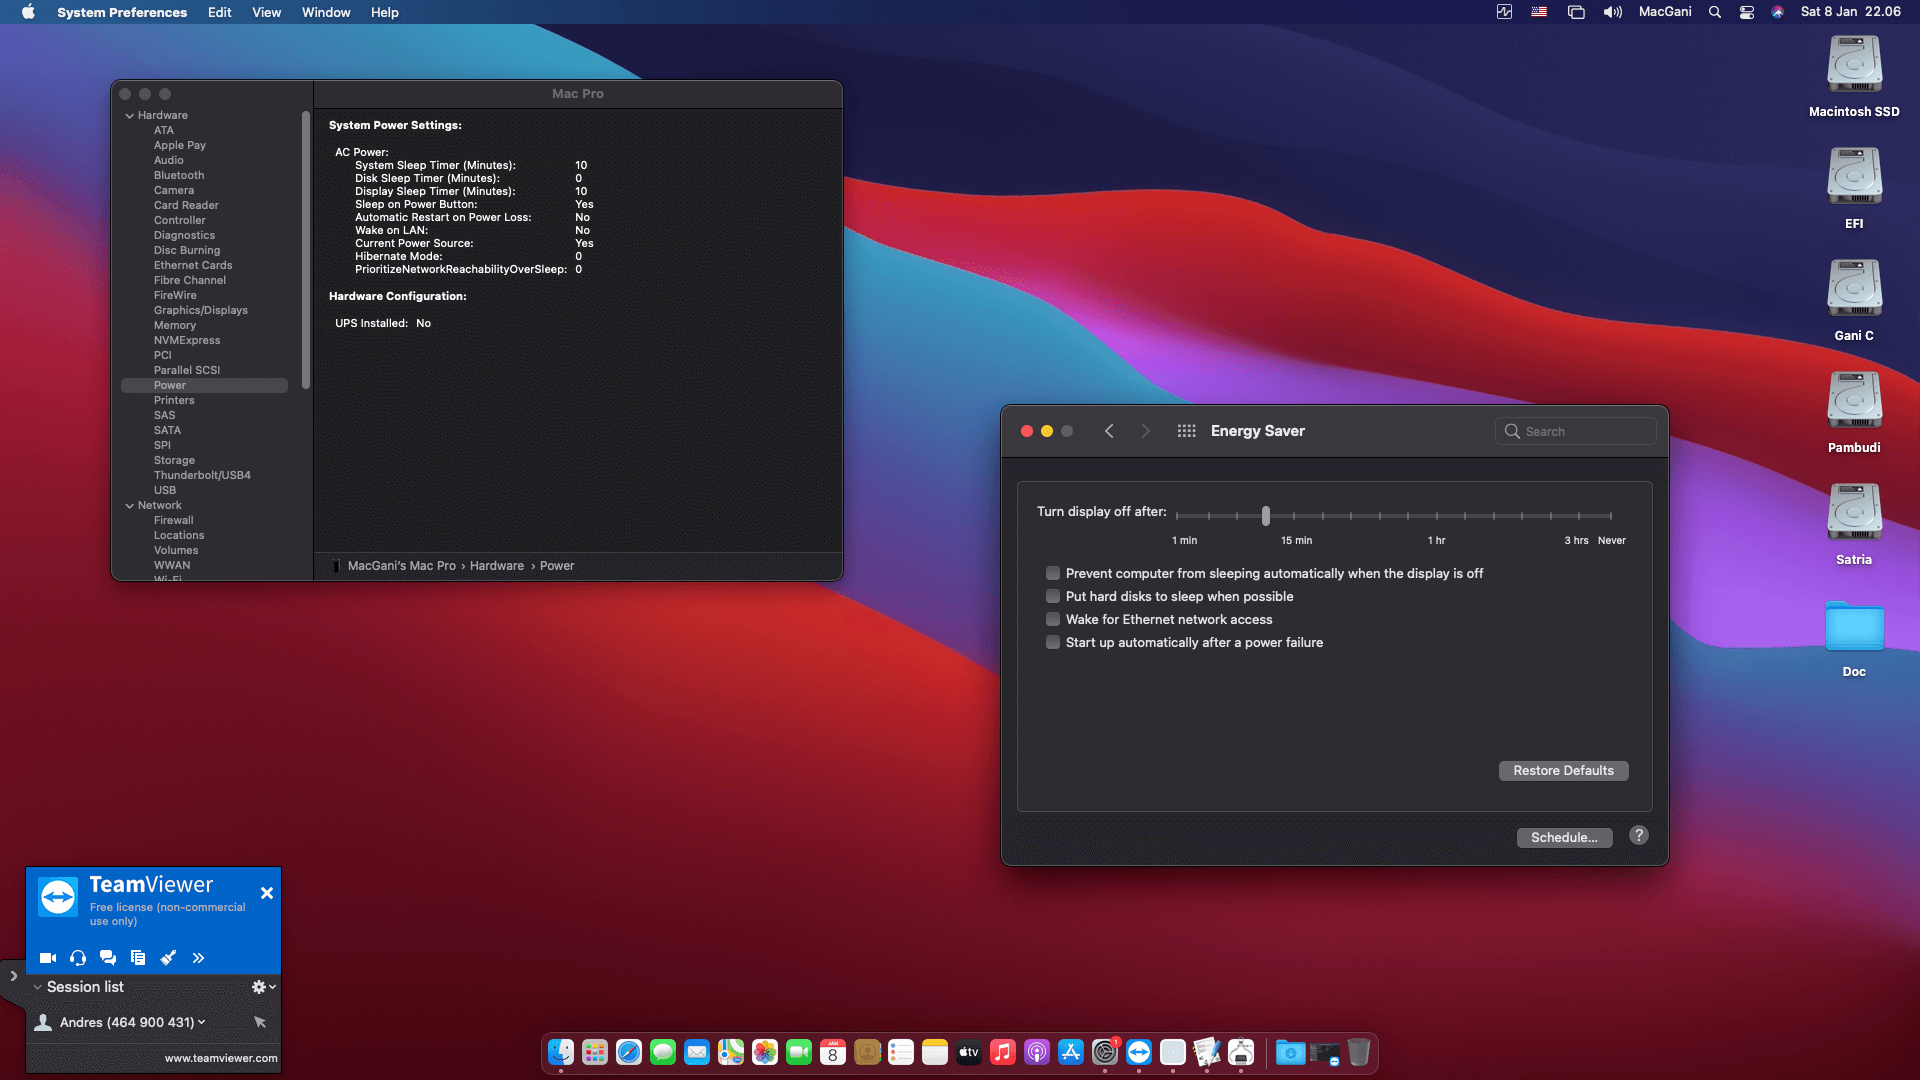Open the System Preferences menu
The image size is (1920, 1080).
pyautogui.click(x=122, y=12)
